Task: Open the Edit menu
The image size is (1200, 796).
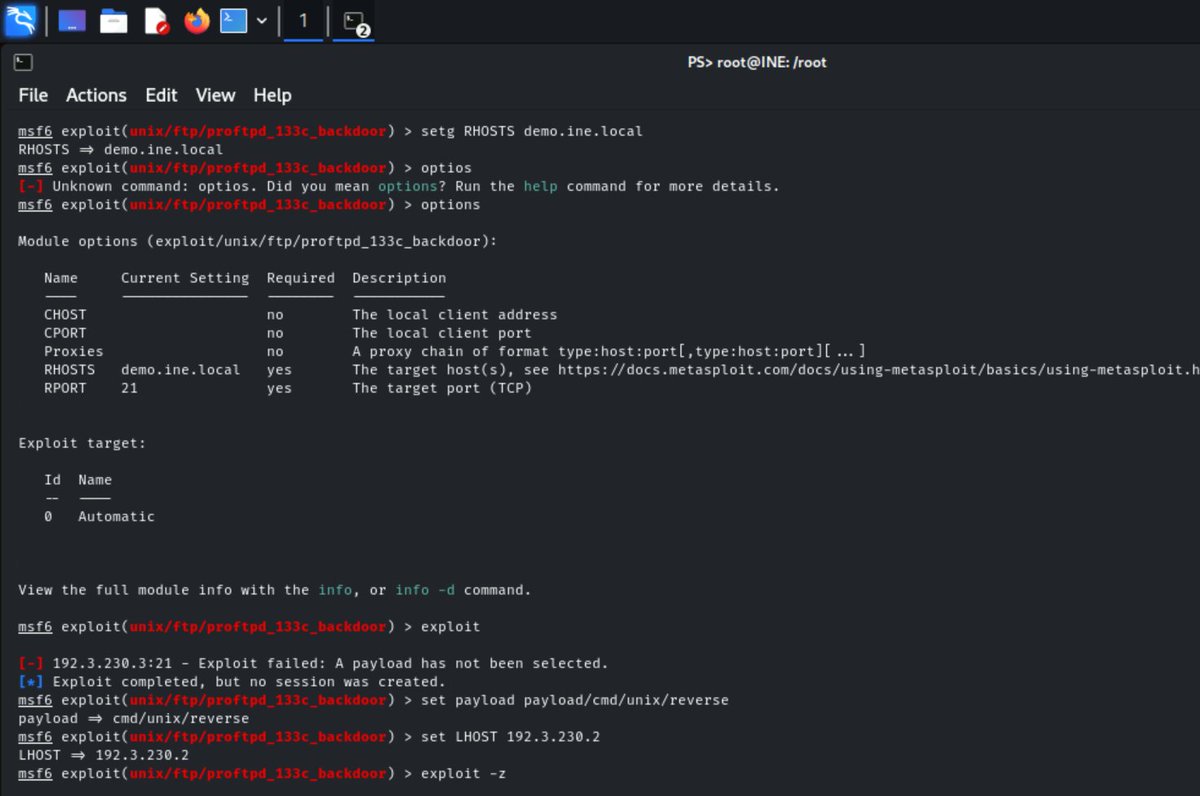Action: [x=161, y=95]
